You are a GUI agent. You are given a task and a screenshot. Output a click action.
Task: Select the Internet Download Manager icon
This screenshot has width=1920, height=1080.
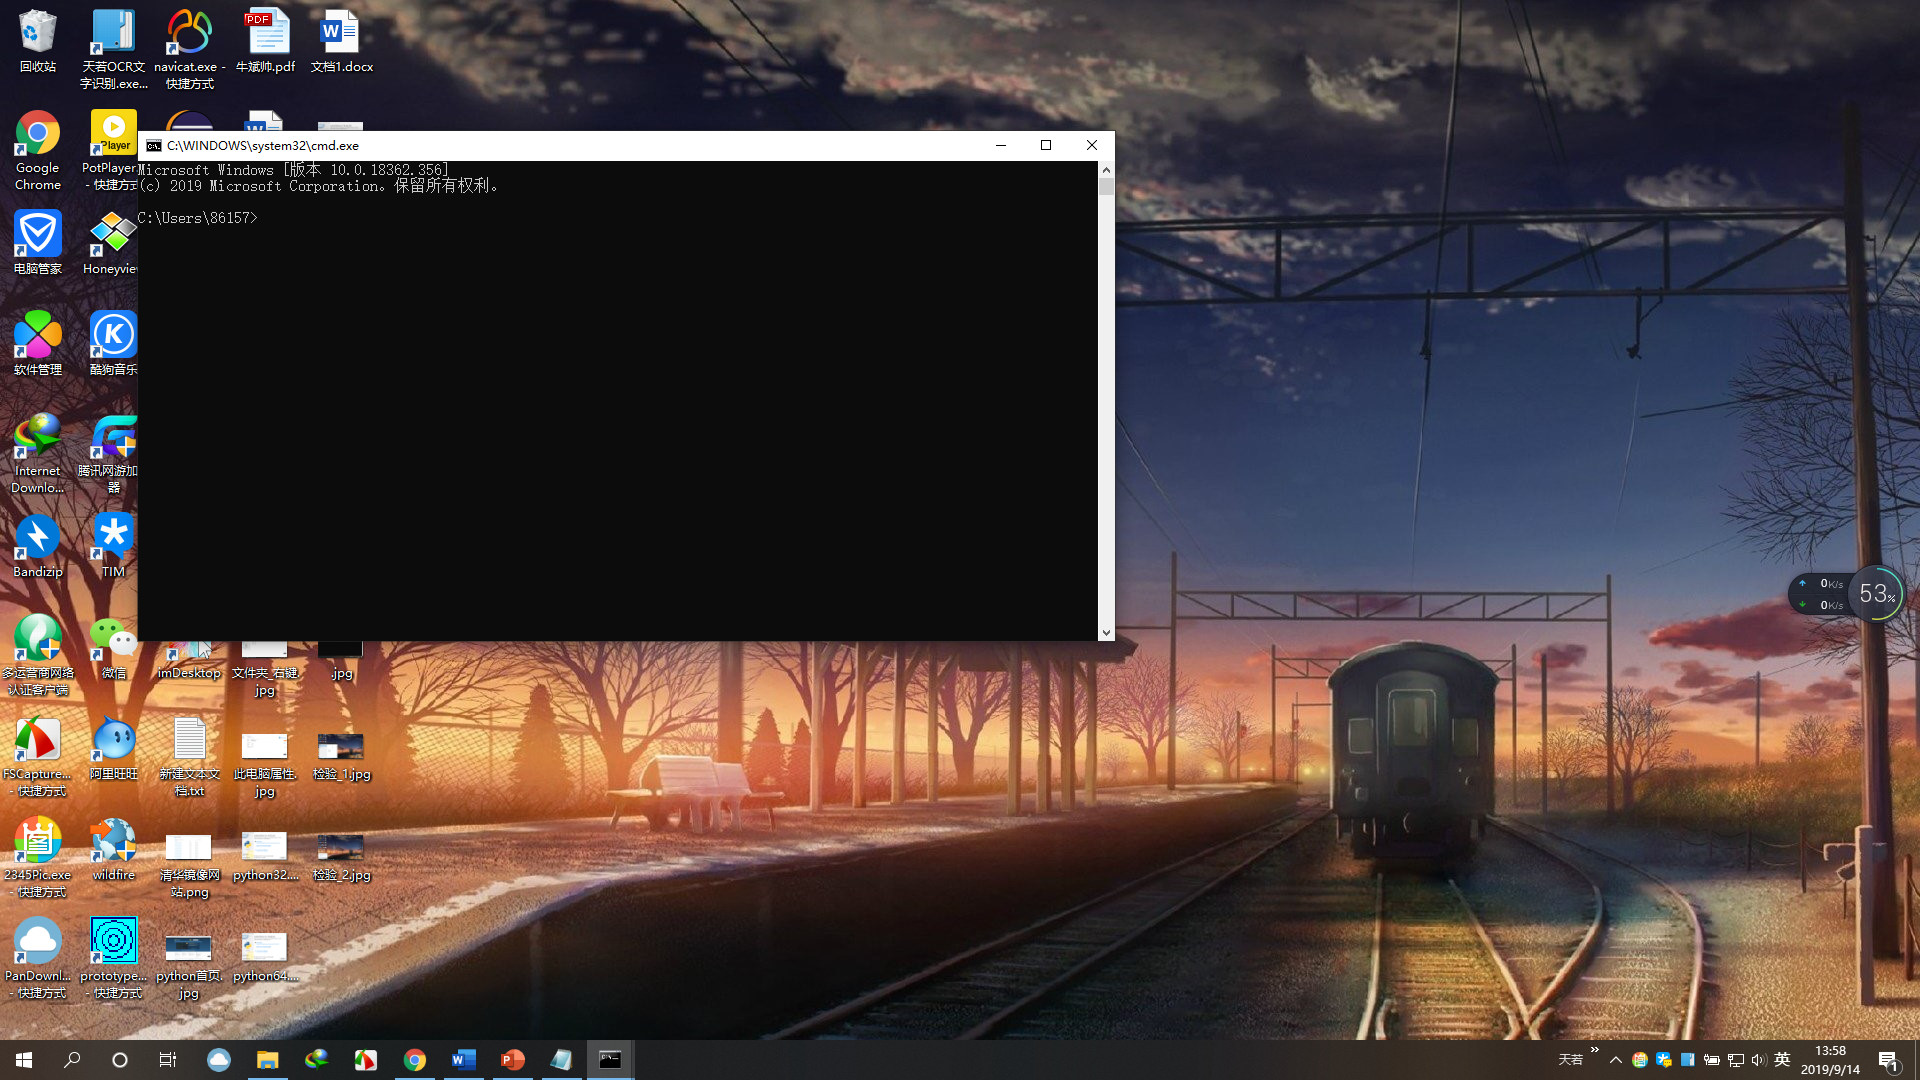click(x=38, y=453)
